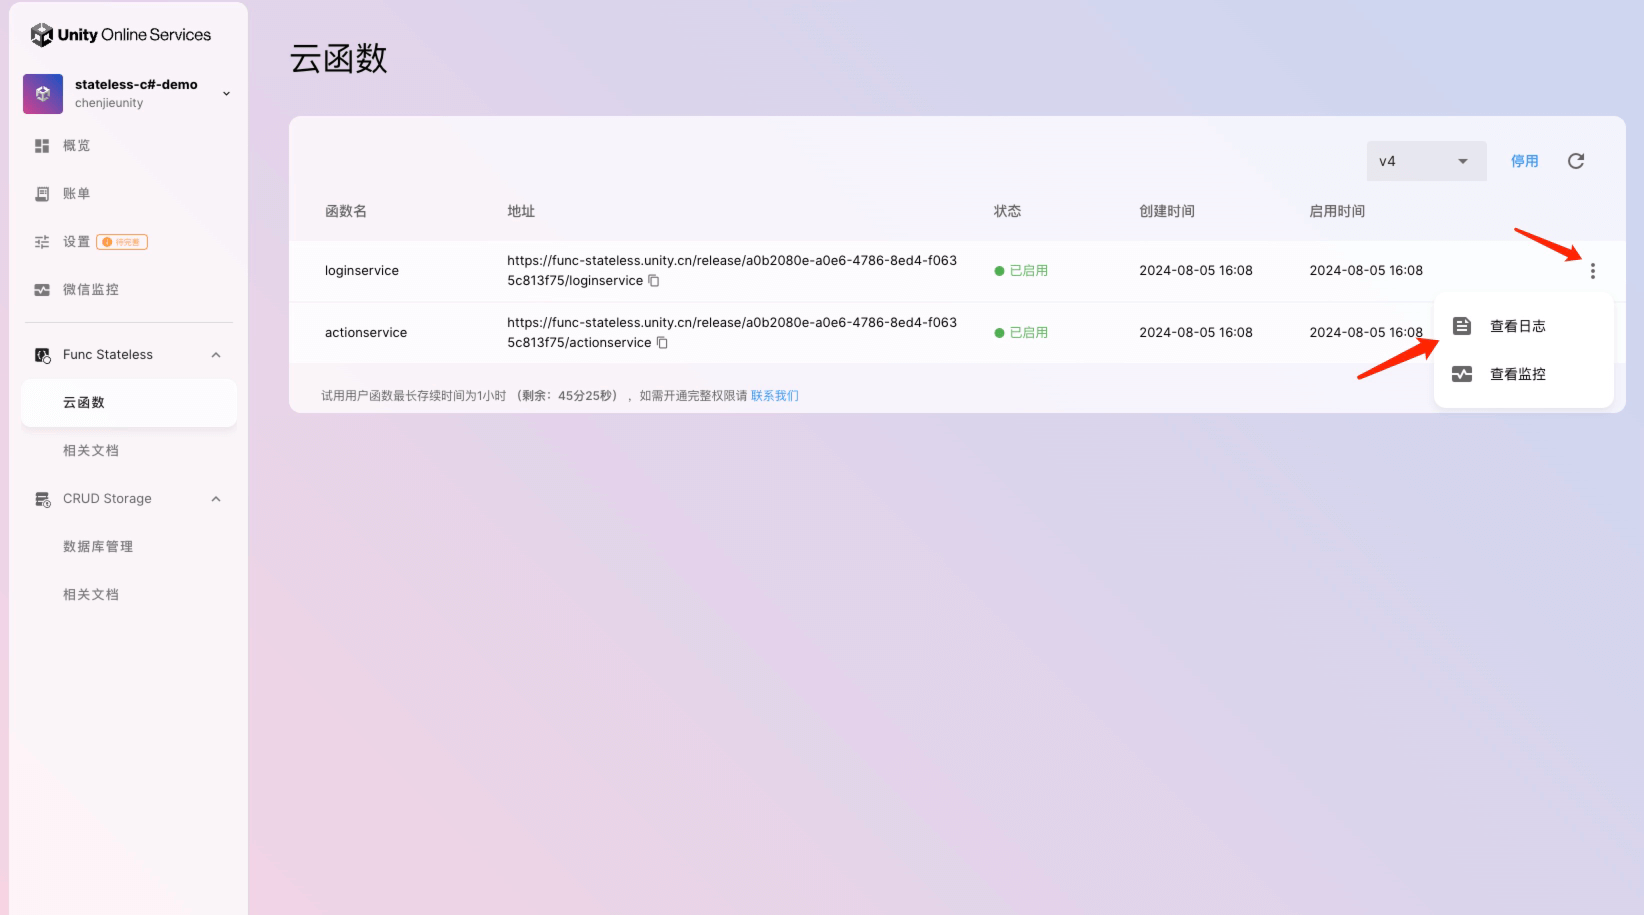This screenshot has height=915, width=1644.
Task: Click the 概览 dashboard icon in sidebar
Action: (x=42, y=146)
